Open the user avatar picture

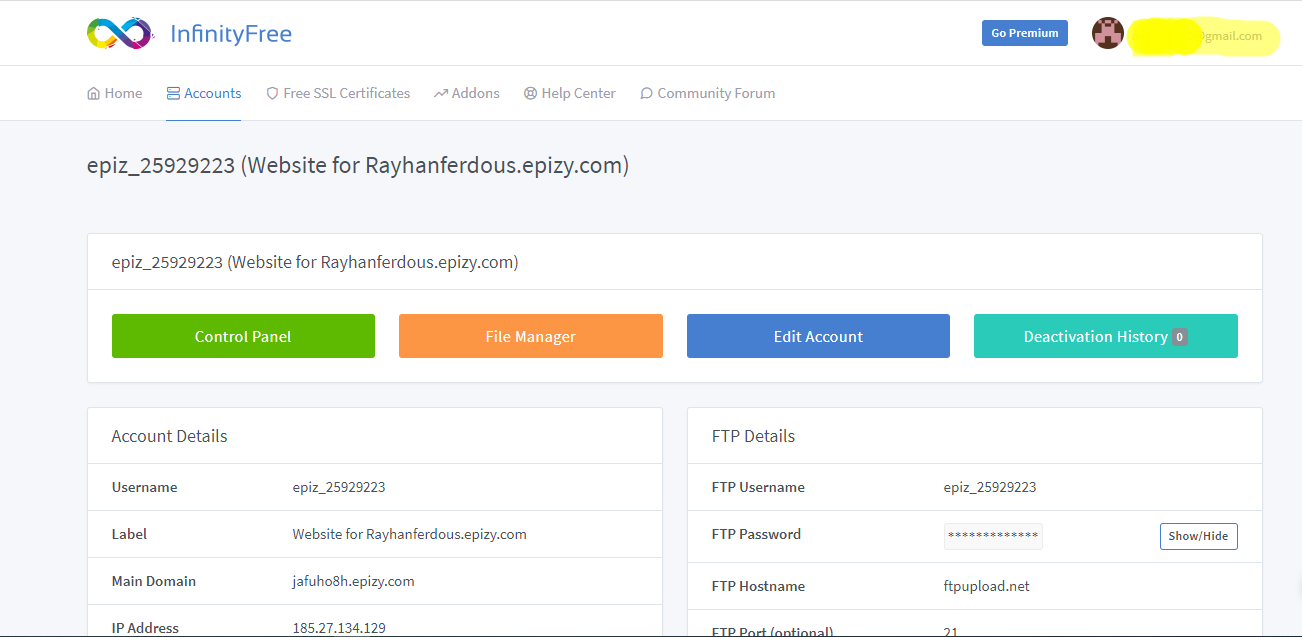pyautogui.click(x=1108, y=34)
